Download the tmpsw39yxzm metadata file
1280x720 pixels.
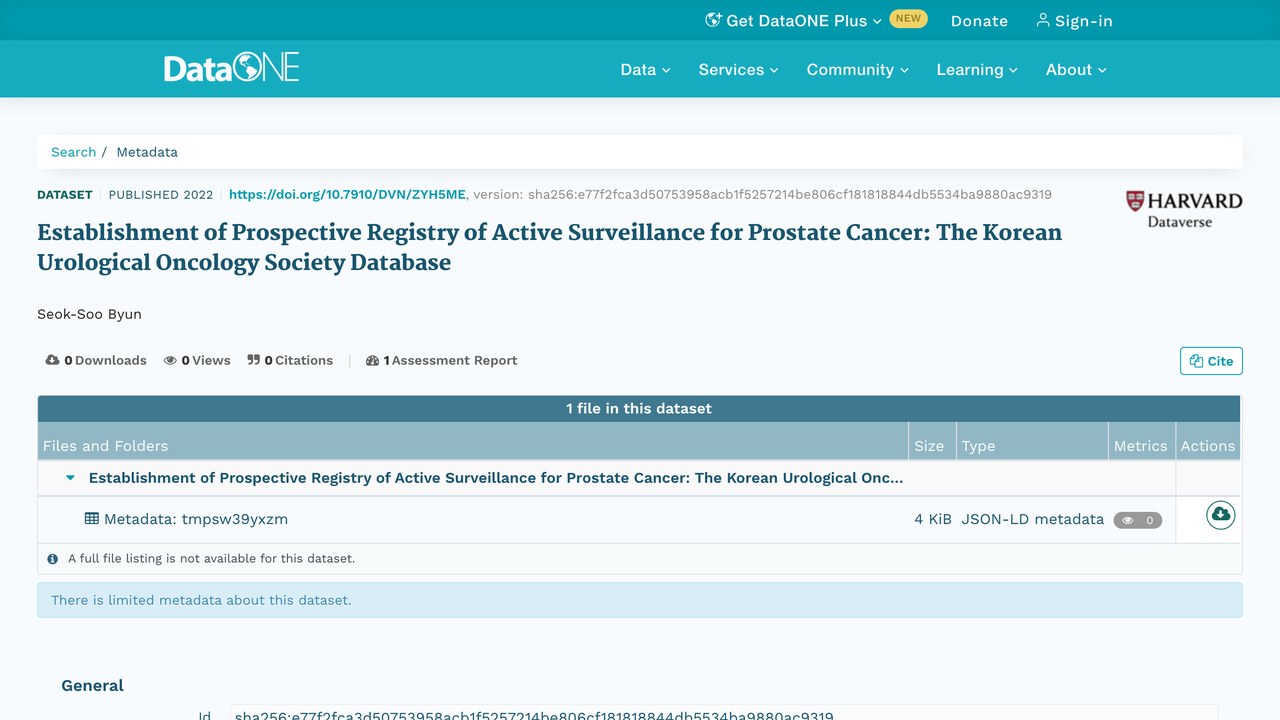[x=1221, y=515]
